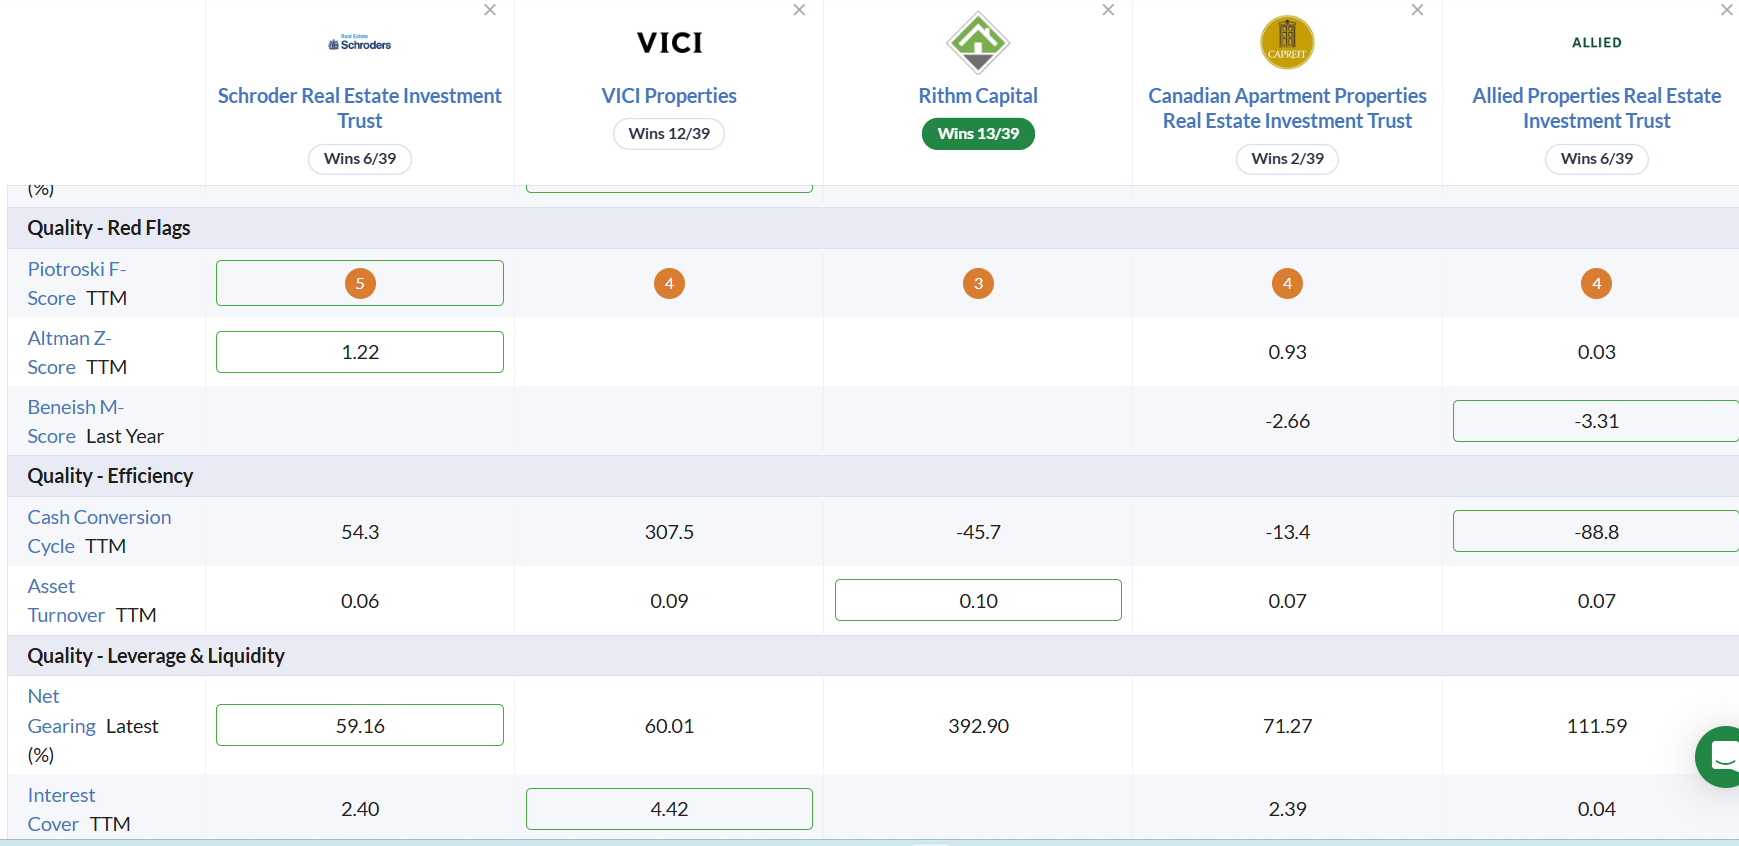This screenshot has width=1739, height=846.
Task: Open Asset Turnover metric link
Action: (65, 600)
